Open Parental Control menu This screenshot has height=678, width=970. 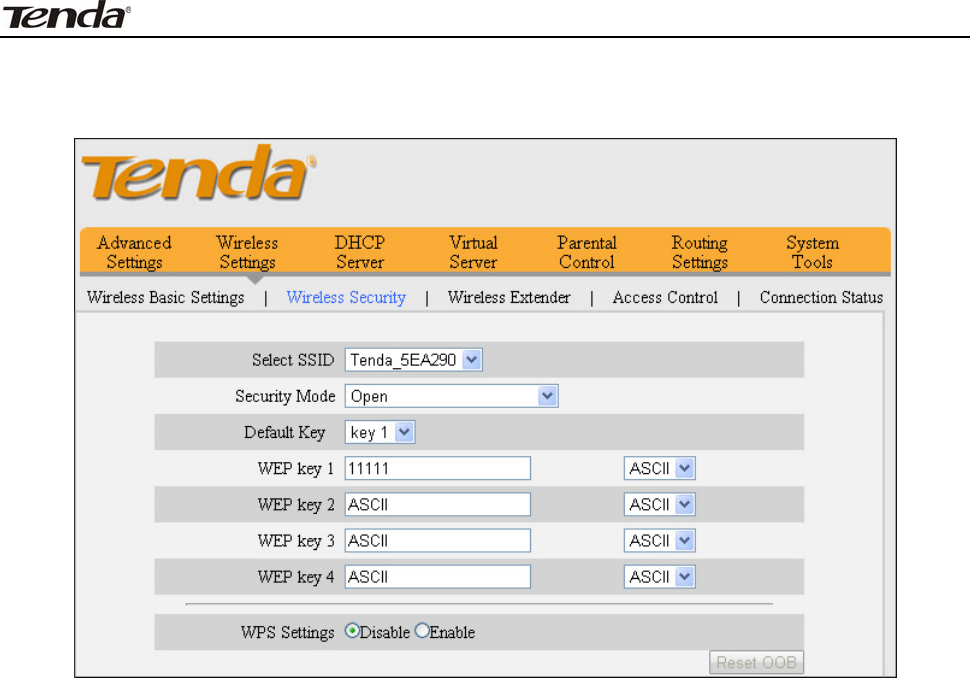pyautogui.click(x=586, y=252)
